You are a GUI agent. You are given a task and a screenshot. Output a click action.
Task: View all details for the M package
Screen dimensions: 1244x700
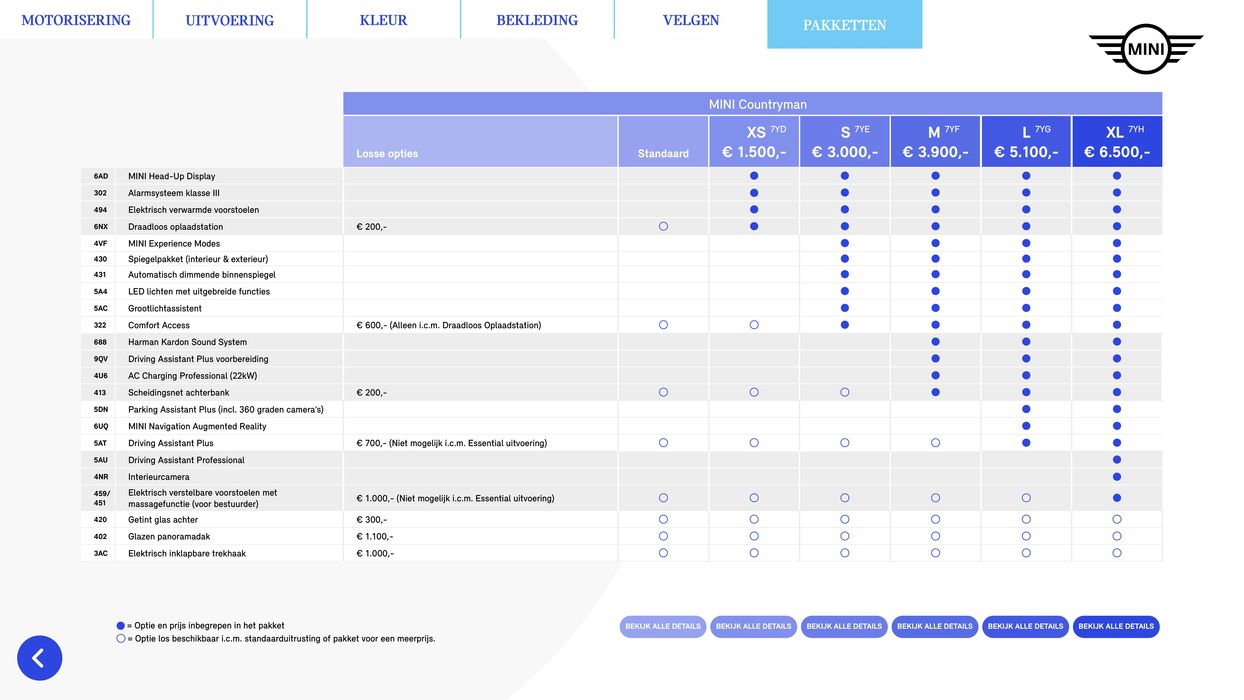pyautogui.click(x=935, y=627)
